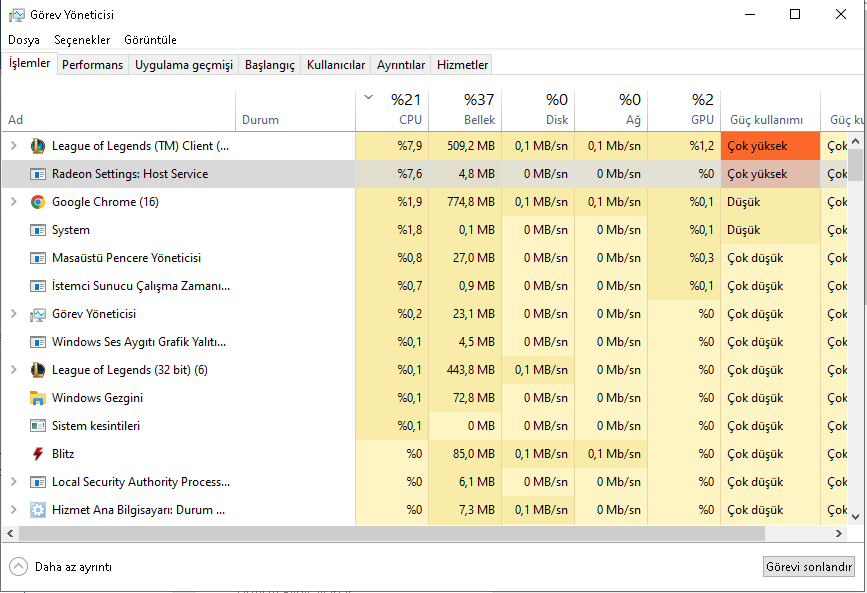Switch to the Başlangıç tab

coord(270,65)
